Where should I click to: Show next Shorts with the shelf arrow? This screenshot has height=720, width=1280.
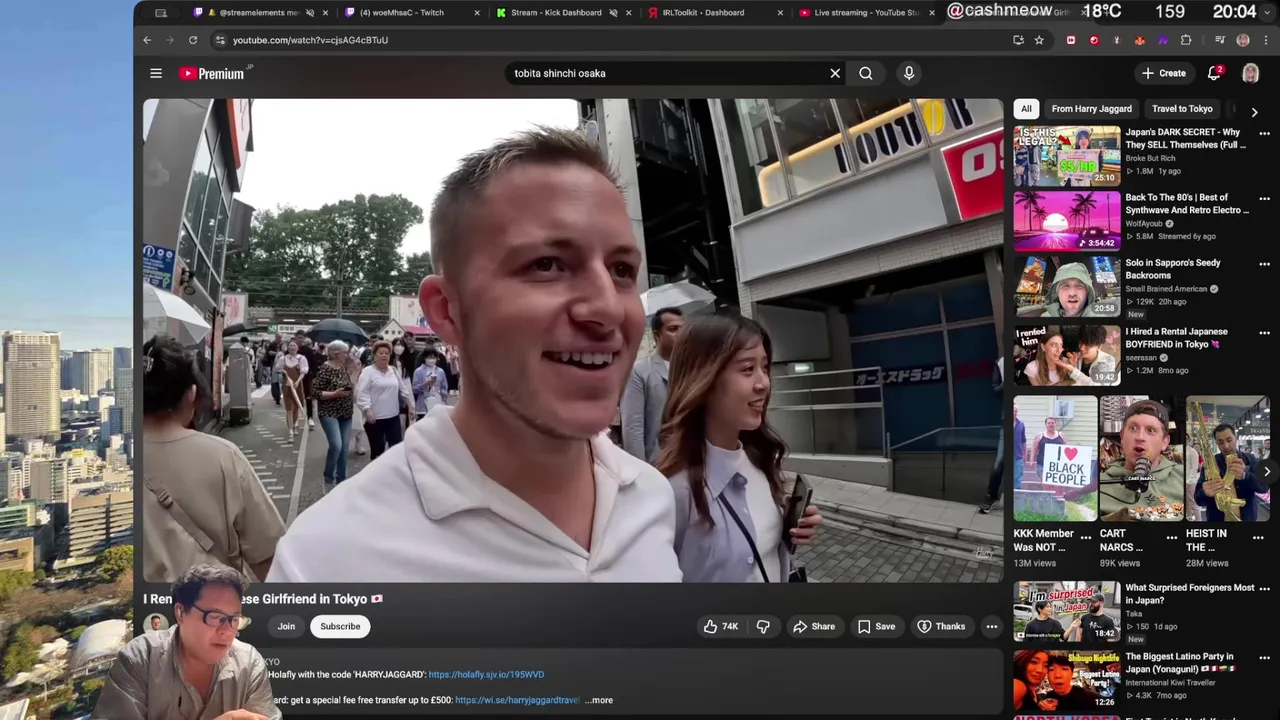[1267, 471]
